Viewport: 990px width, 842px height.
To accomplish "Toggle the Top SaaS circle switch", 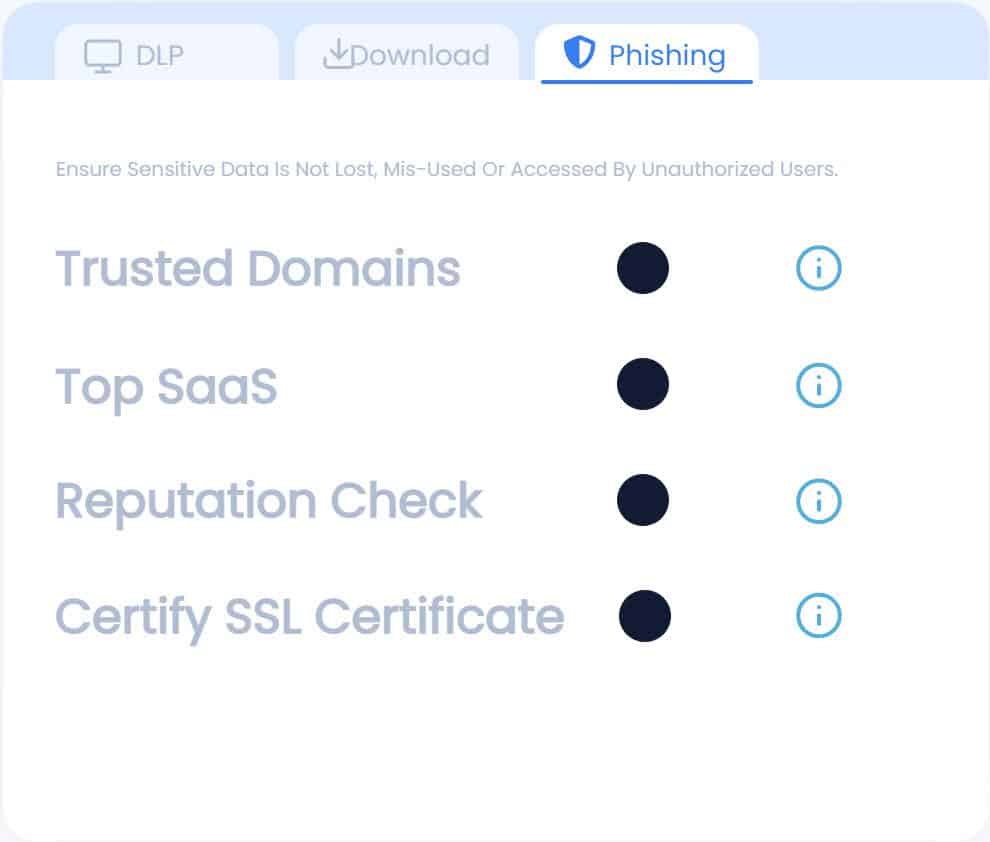I will pos(643,384).
